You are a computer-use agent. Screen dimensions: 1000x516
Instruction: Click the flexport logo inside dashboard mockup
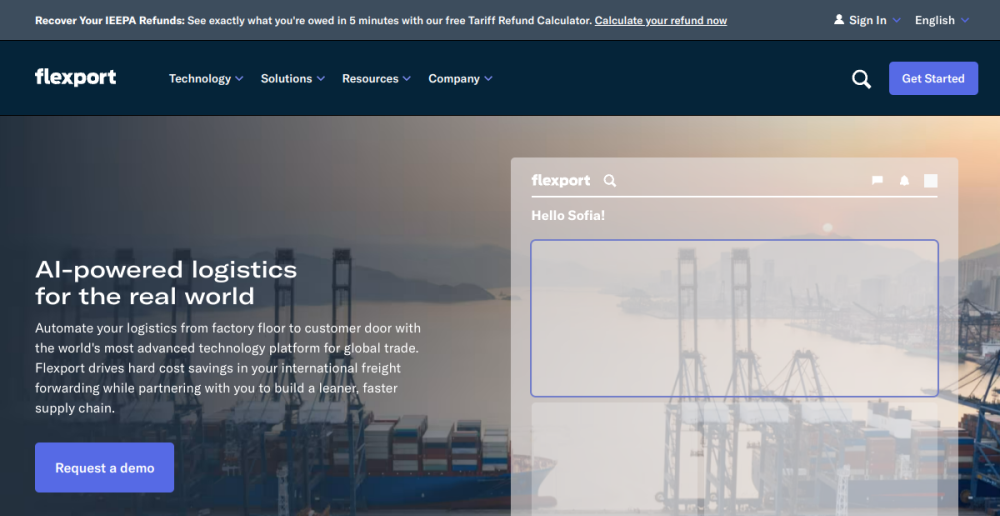point(561,181)
